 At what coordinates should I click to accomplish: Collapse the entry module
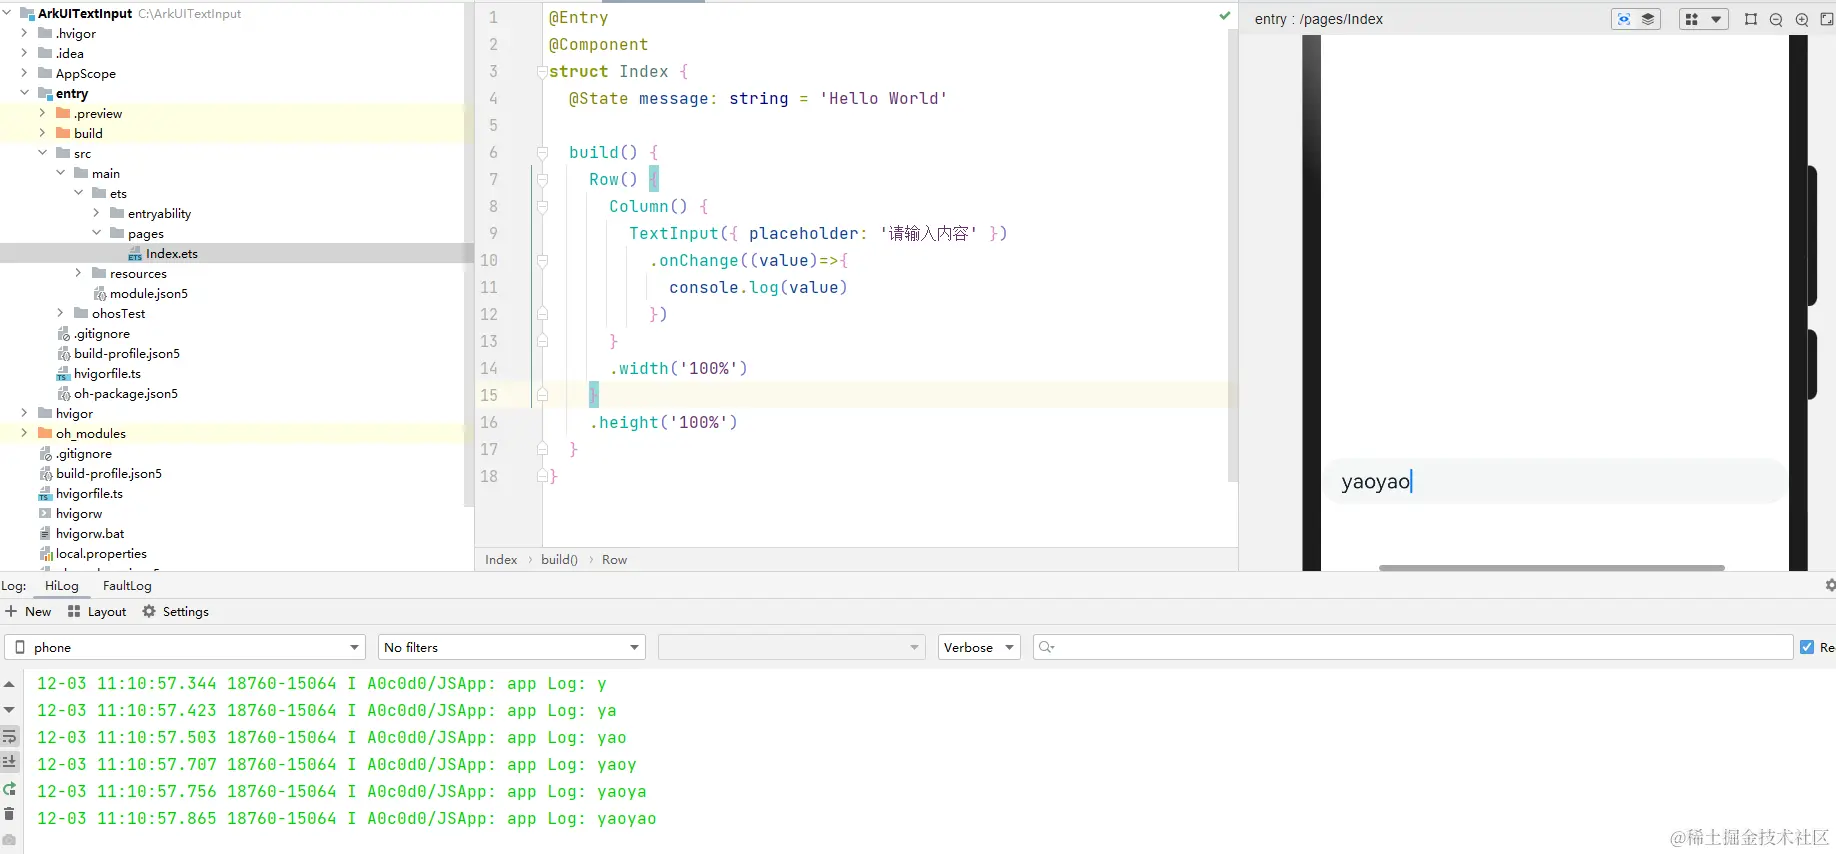pos(24,93)
